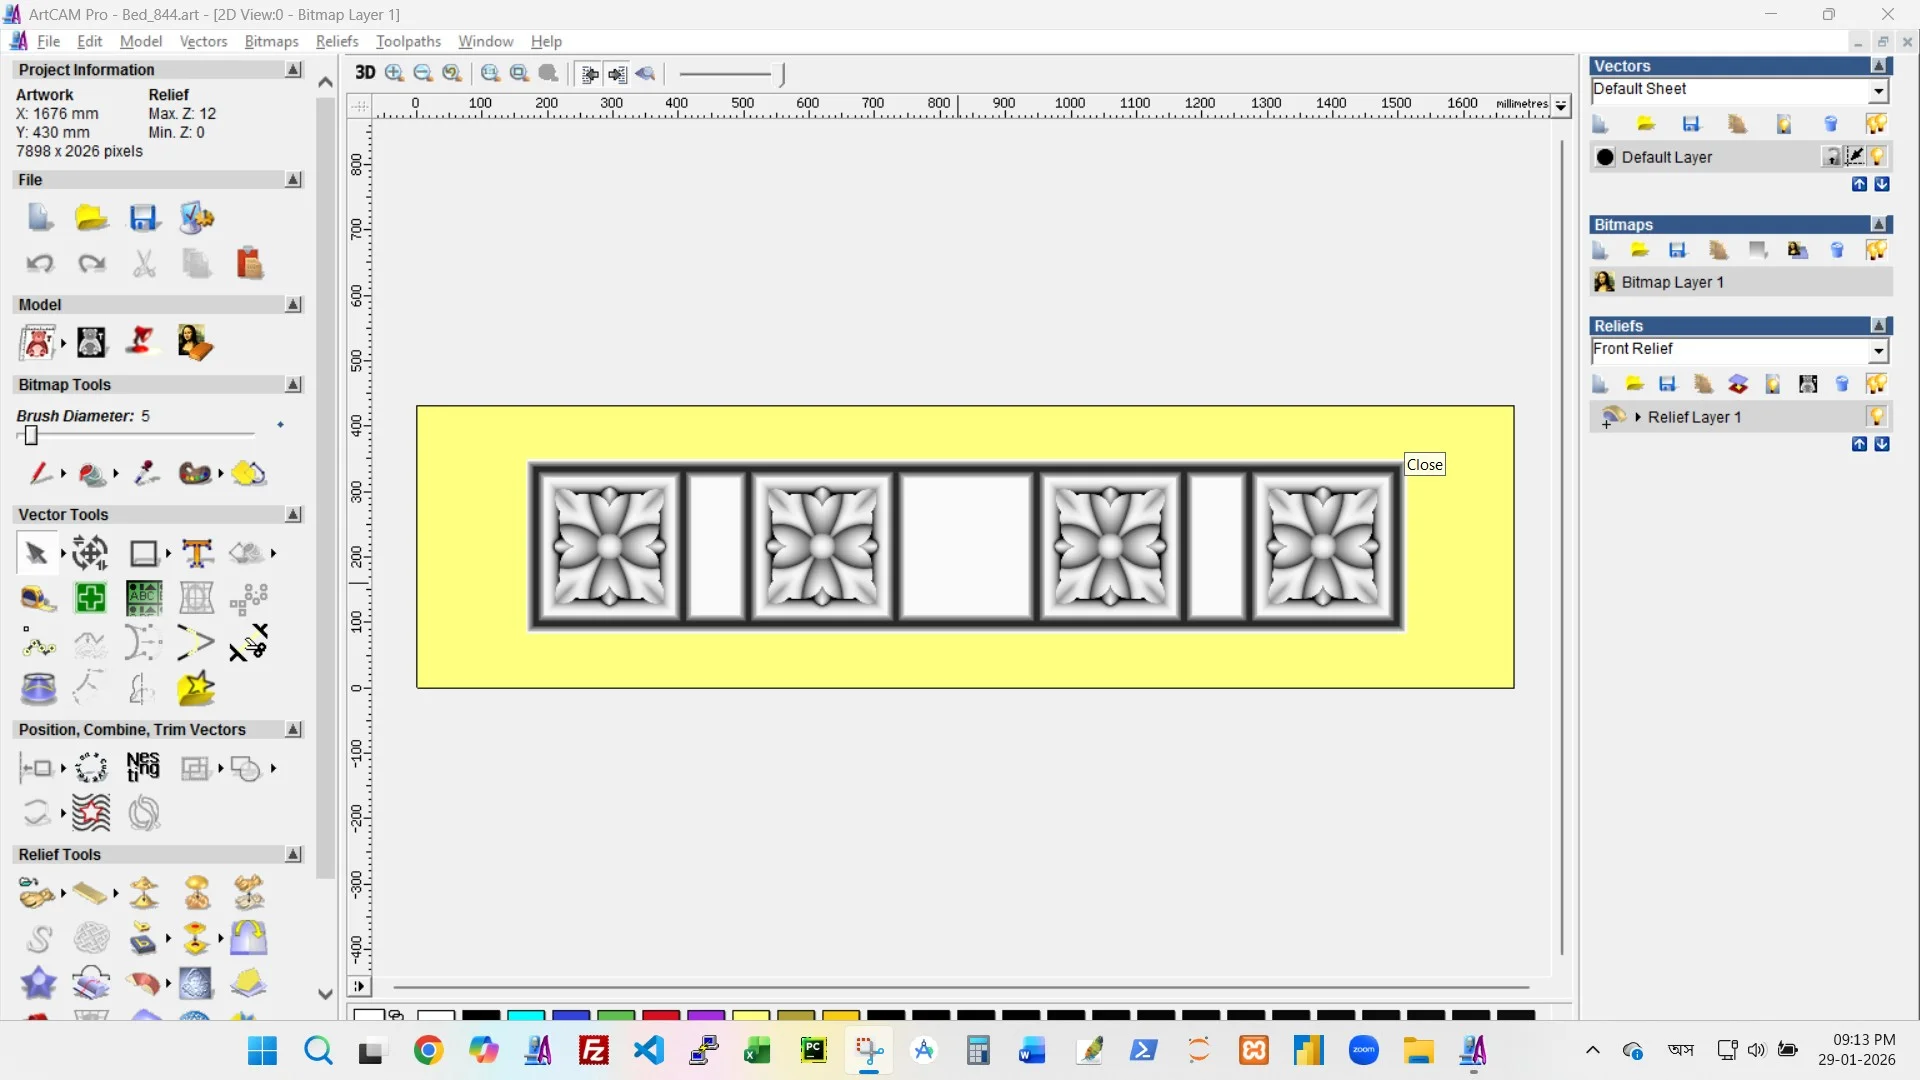Screen dimensions: 1920x1080
Task: Click the Save file icon
Action: [x=144, y=218]
